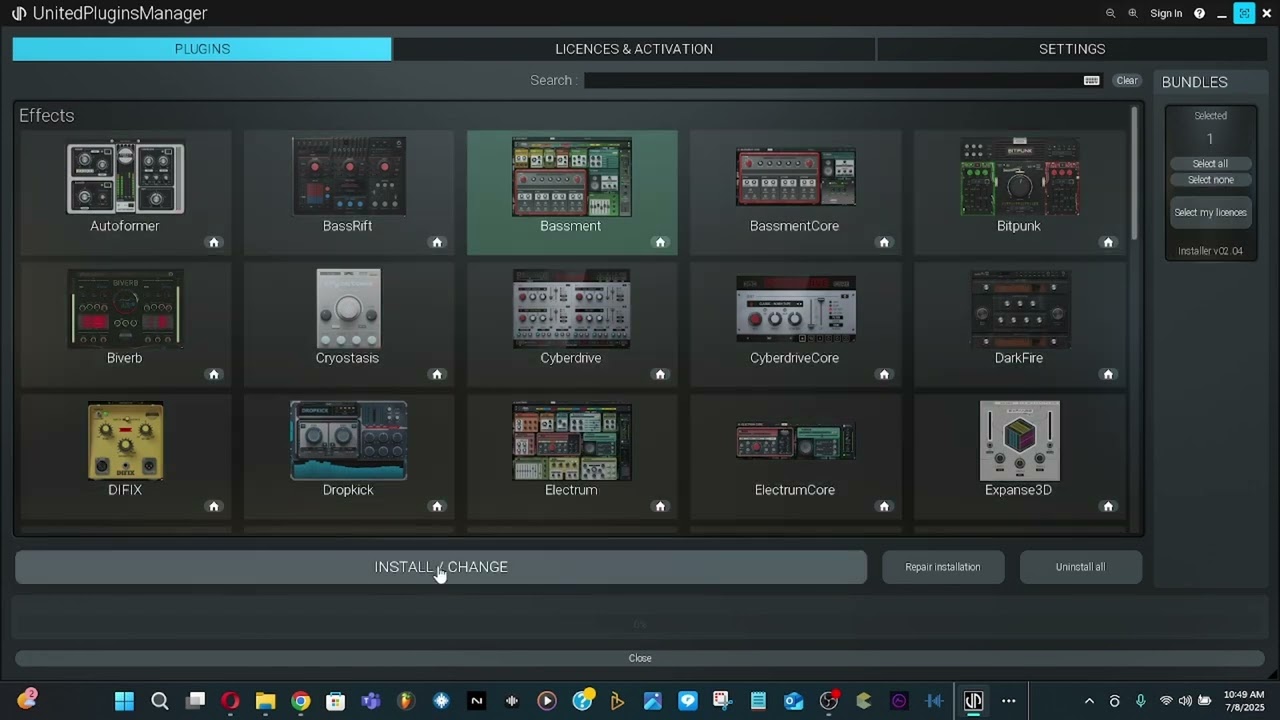Click home icon on Electrum card
The height and width of the screenshot is (720, 1280).
(660, 506)
